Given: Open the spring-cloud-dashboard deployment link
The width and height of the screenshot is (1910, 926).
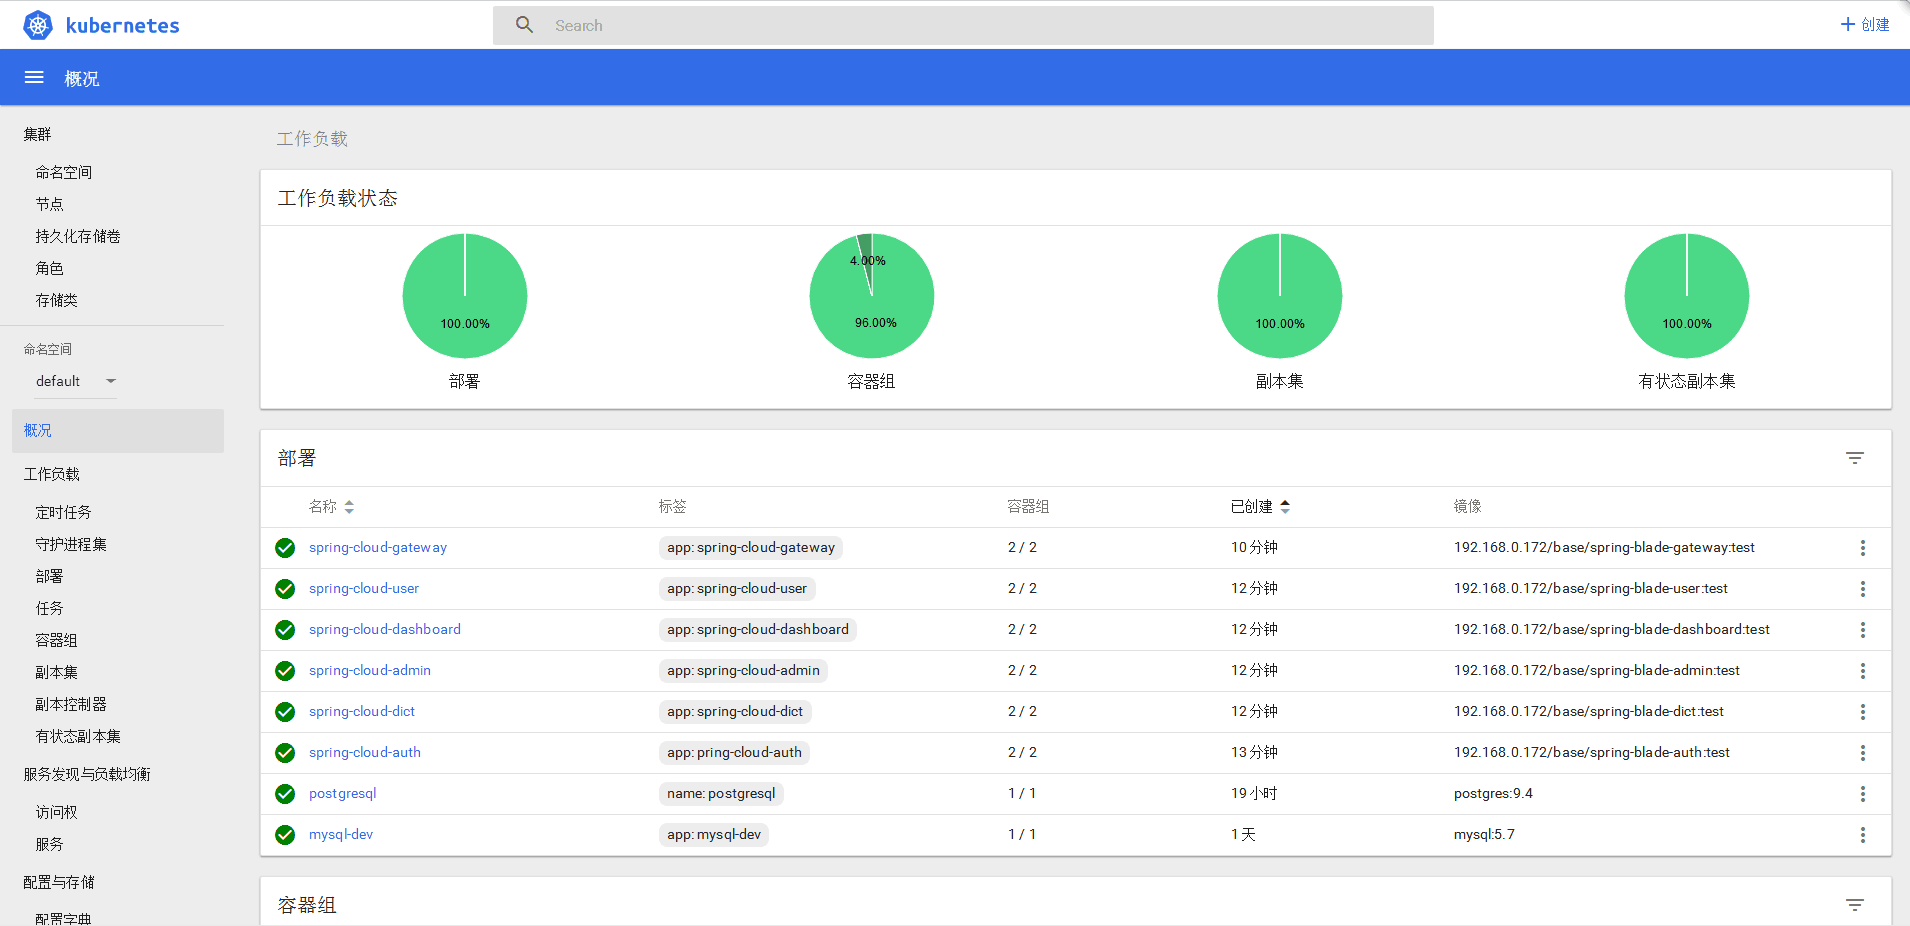Looking at the screenshot, I should point(385,630).
